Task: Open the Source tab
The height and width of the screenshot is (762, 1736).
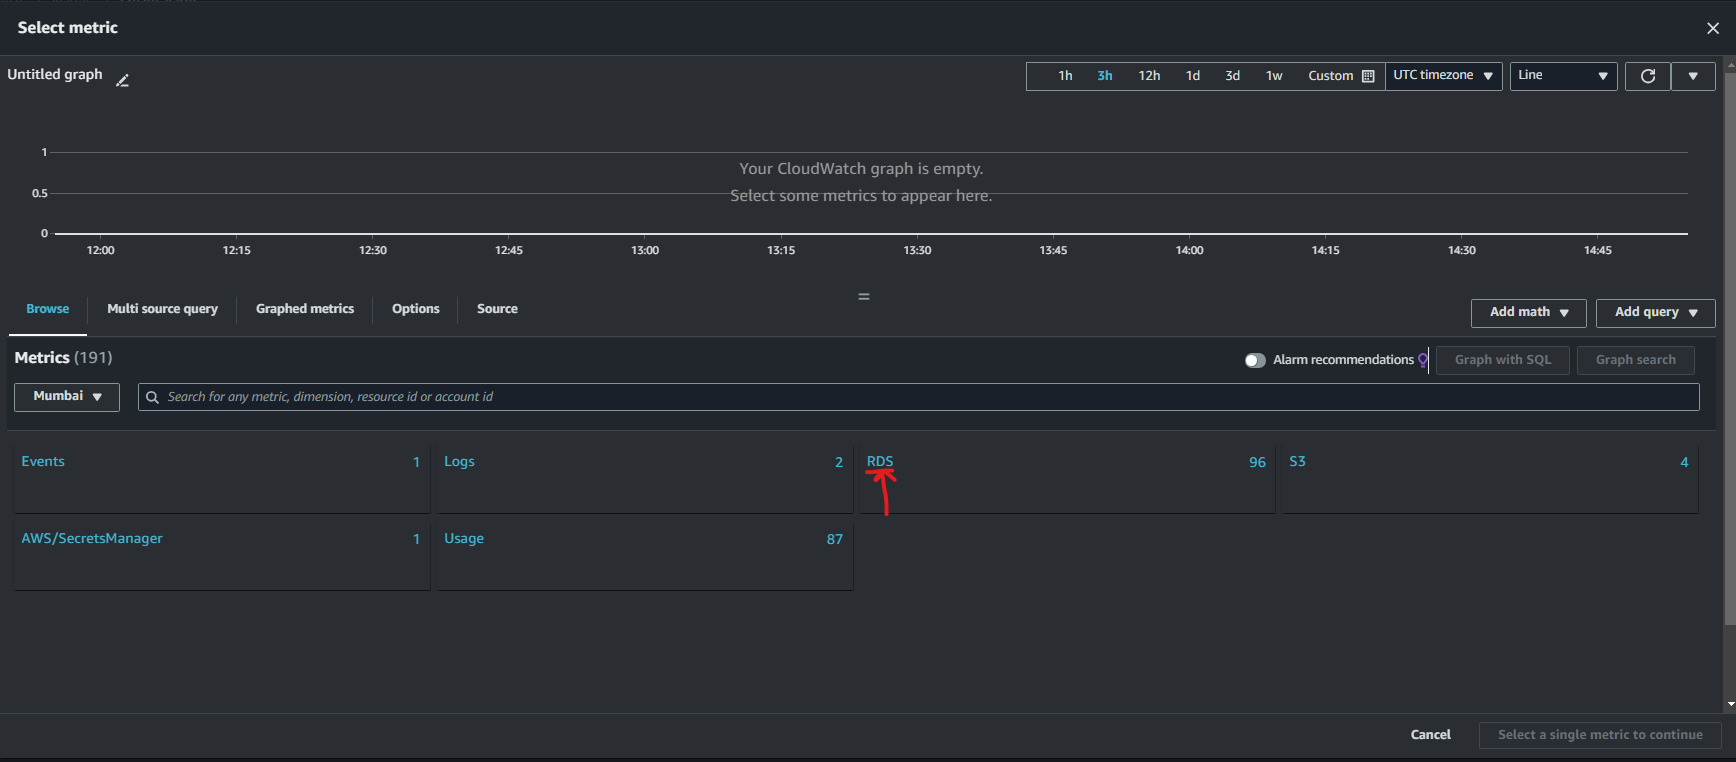Action: click(497, 309)
